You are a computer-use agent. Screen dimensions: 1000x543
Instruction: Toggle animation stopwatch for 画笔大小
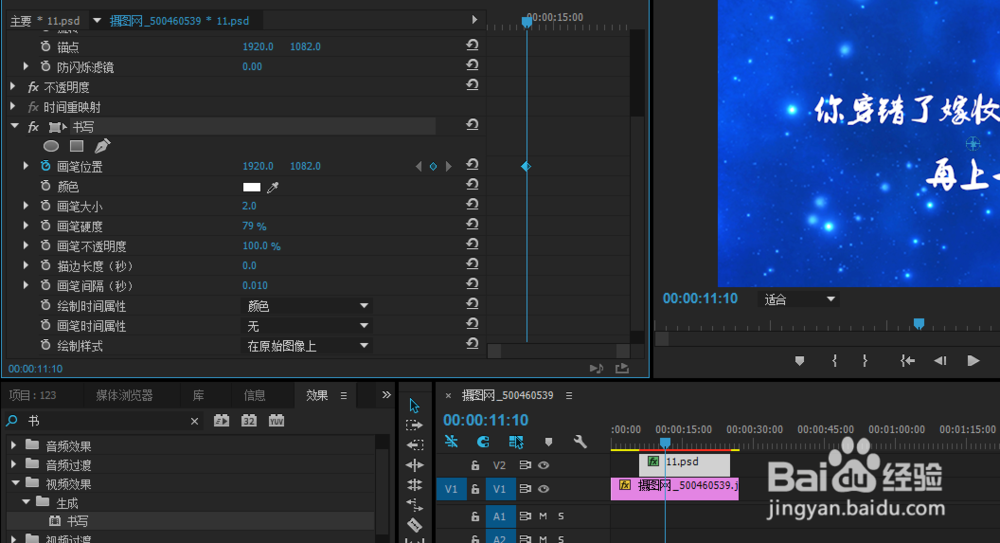45,205
